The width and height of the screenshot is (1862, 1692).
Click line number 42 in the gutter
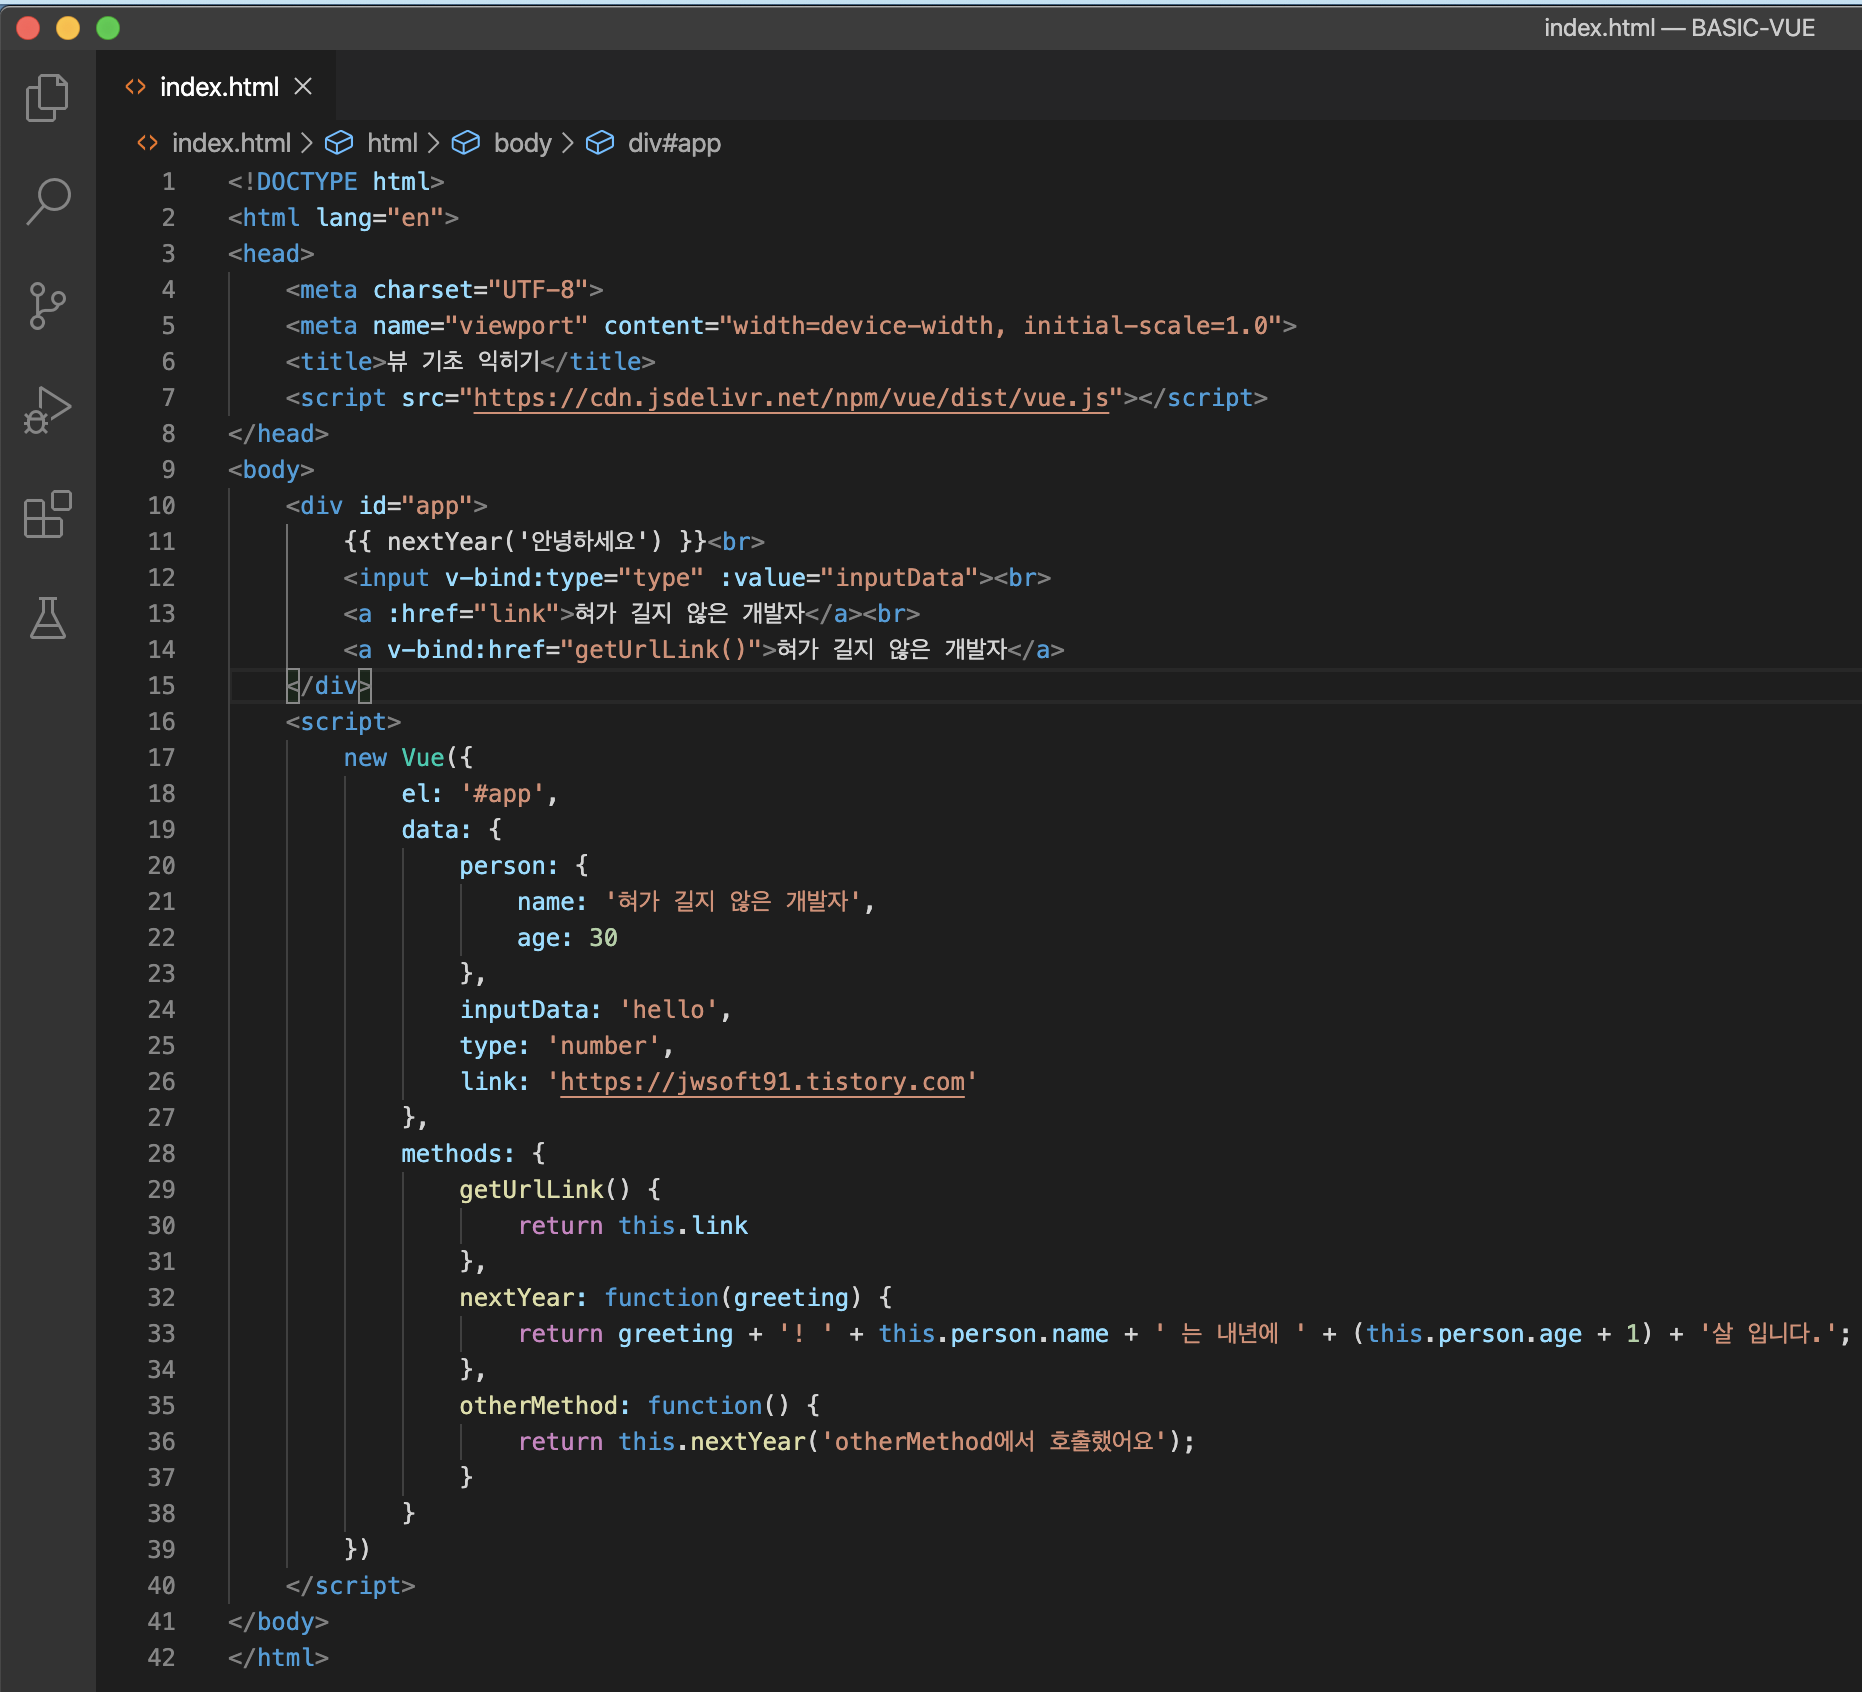[161, 1658]
